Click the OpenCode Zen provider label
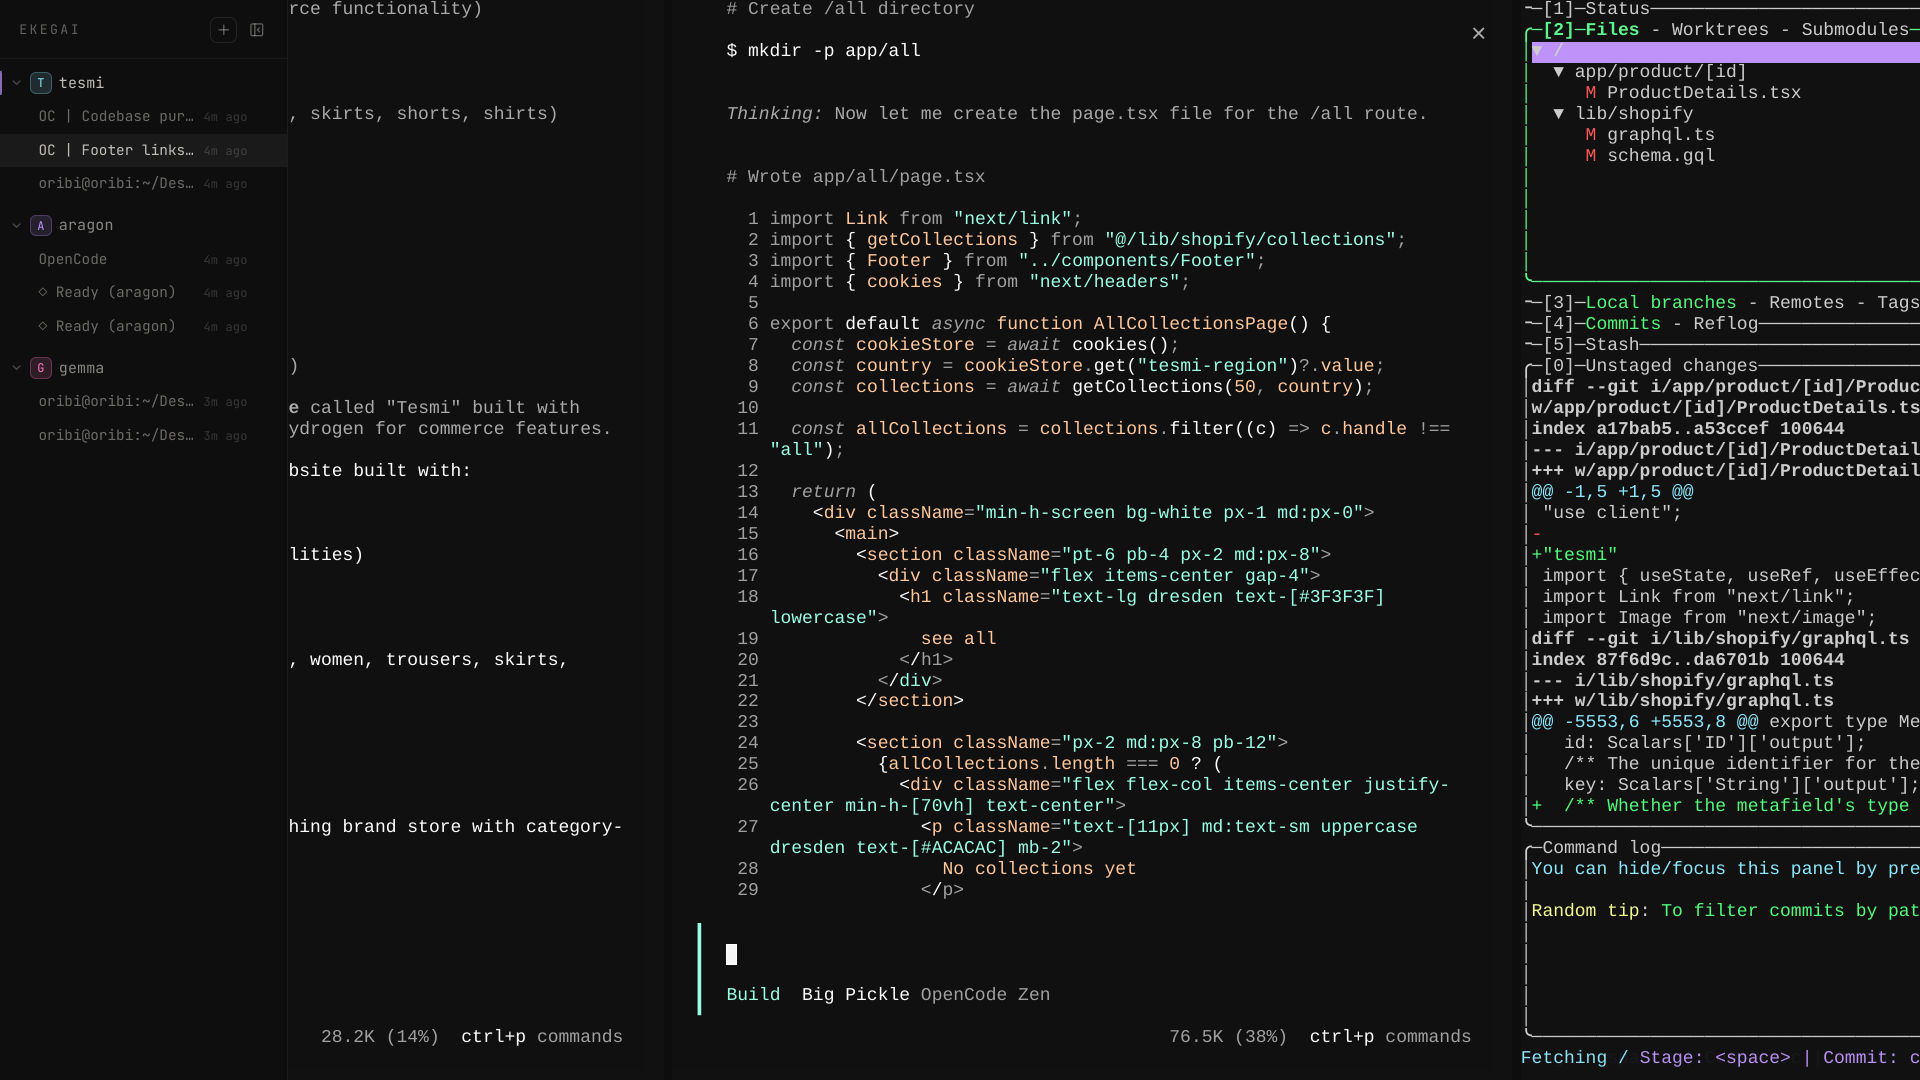This screenshot has width=1920, height=1080. 985,995
